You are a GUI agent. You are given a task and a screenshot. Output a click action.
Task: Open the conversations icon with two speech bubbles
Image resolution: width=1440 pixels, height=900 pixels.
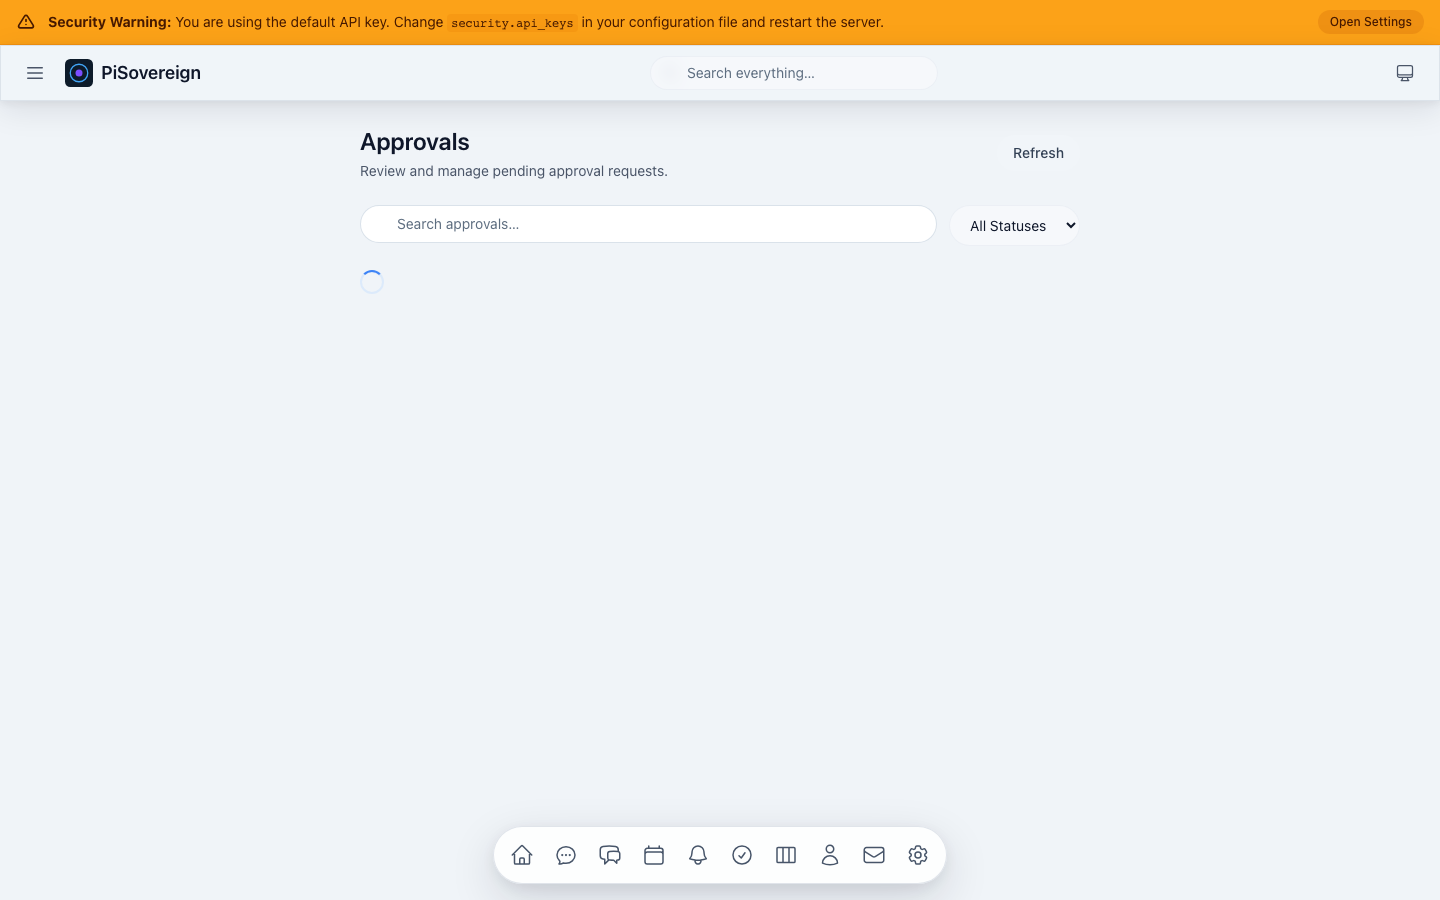610,855
